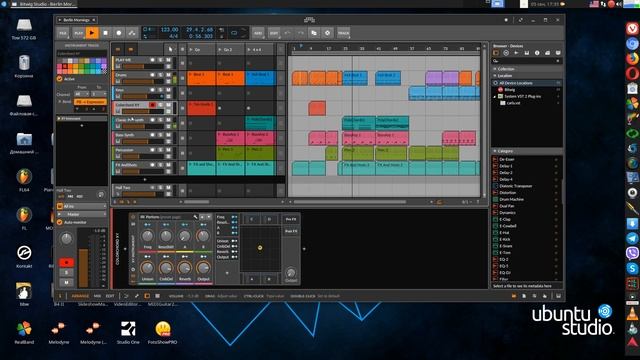Expand the Collection section in browser
This screenshot has width=640, height=360.
(496, 69)
